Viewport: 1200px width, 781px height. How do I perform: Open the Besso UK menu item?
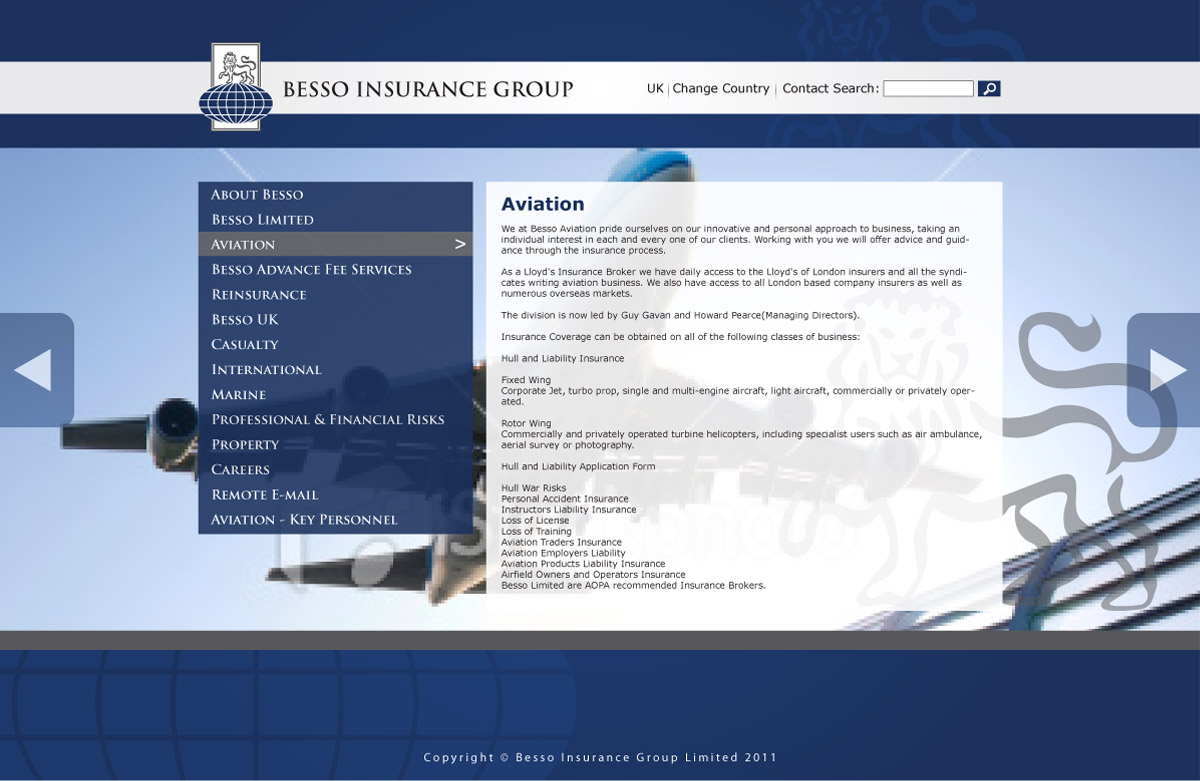pyautogui.click(x=245, y=319)
